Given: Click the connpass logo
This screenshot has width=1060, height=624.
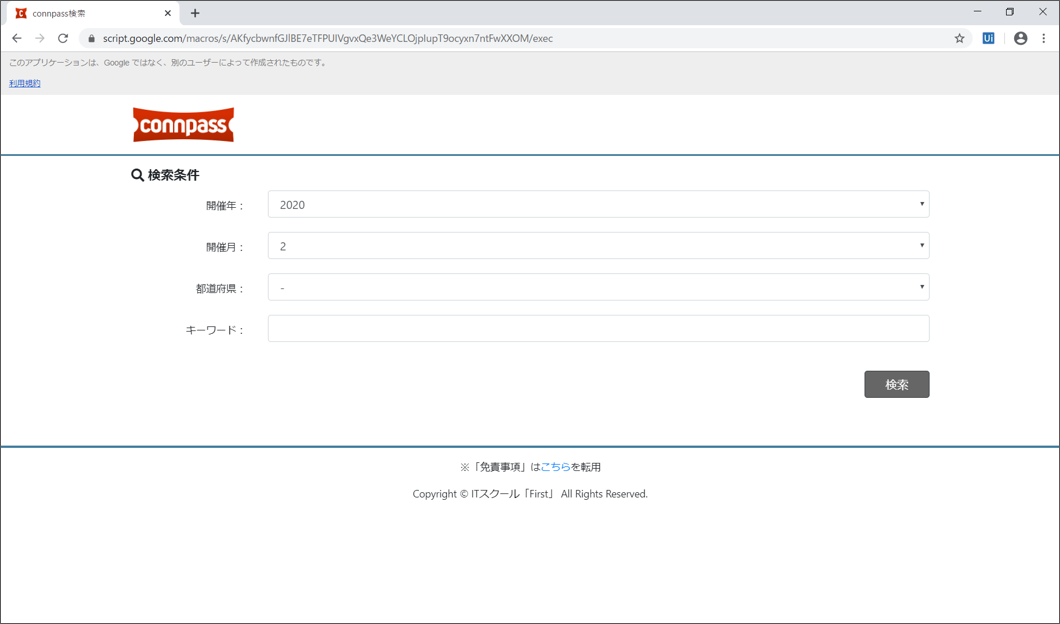Looking at the screenshot, I should [183, 125].
